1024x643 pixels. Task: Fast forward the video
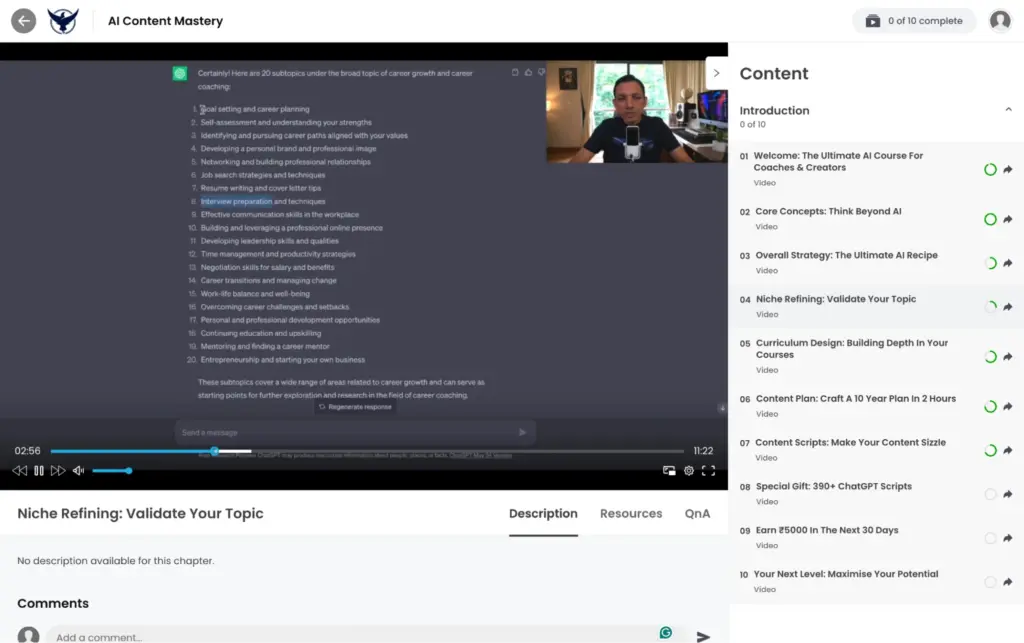pyautogui.click(x=58, y=471)
